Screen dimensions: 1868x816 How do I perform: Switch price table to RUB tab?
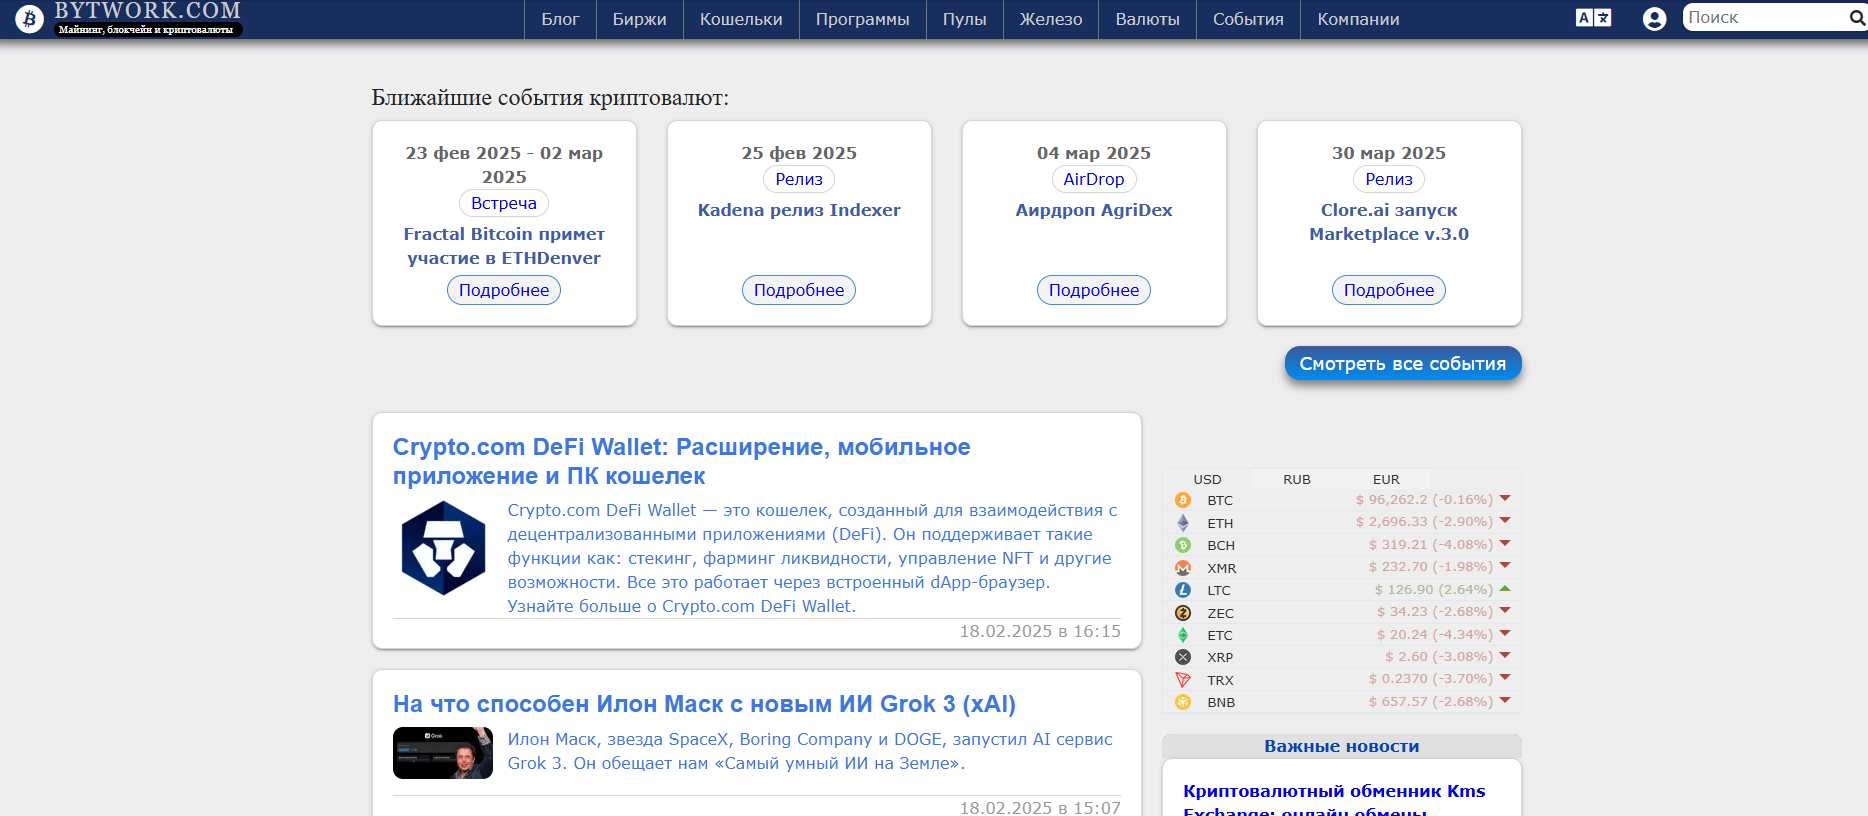tap(1297, 479)
